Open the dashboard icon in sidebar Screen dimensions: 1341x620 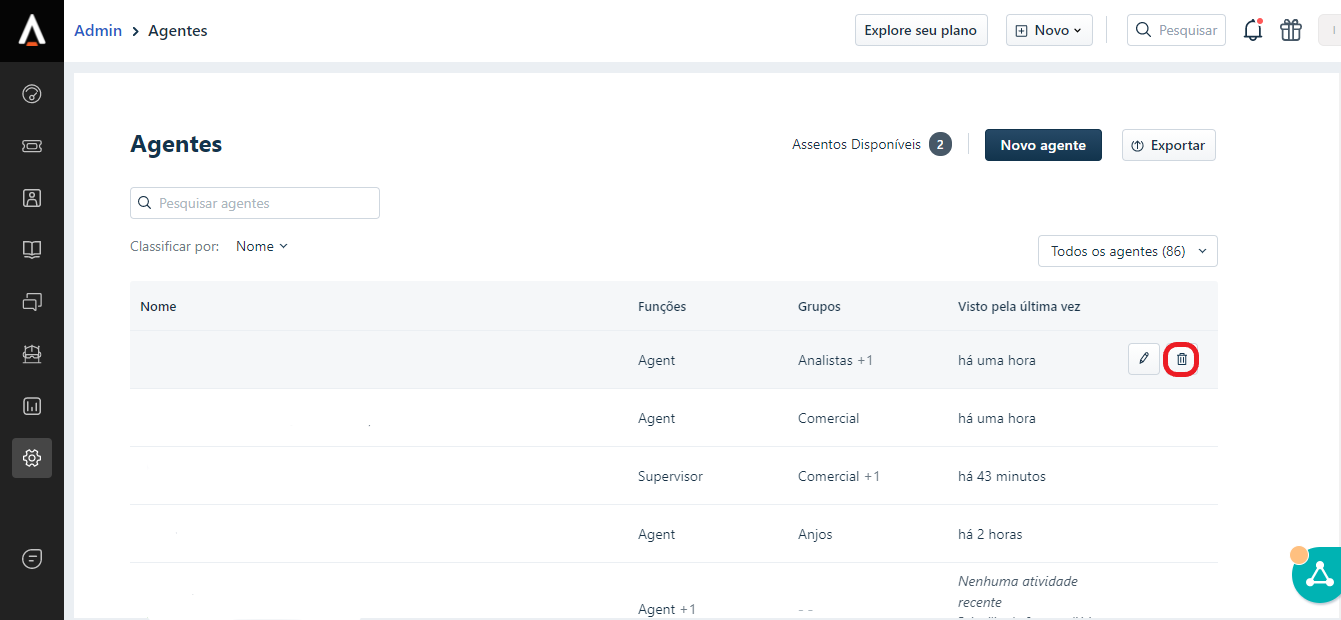(x=32, y=94)
